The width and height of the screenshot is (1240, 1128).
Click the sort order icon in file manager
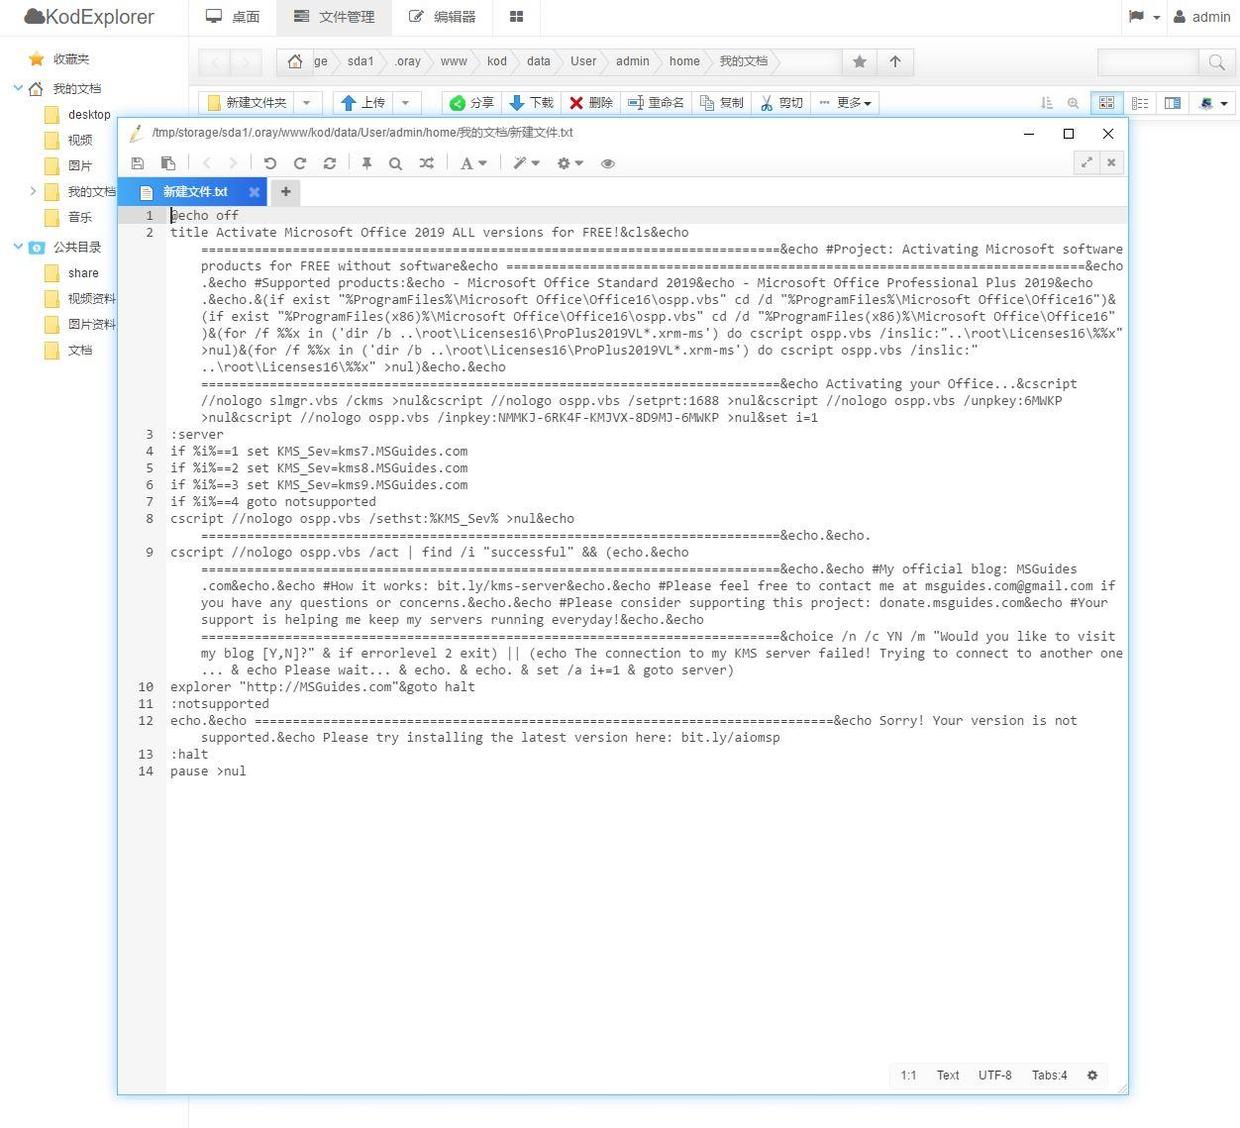click(x=1046, y=103)
